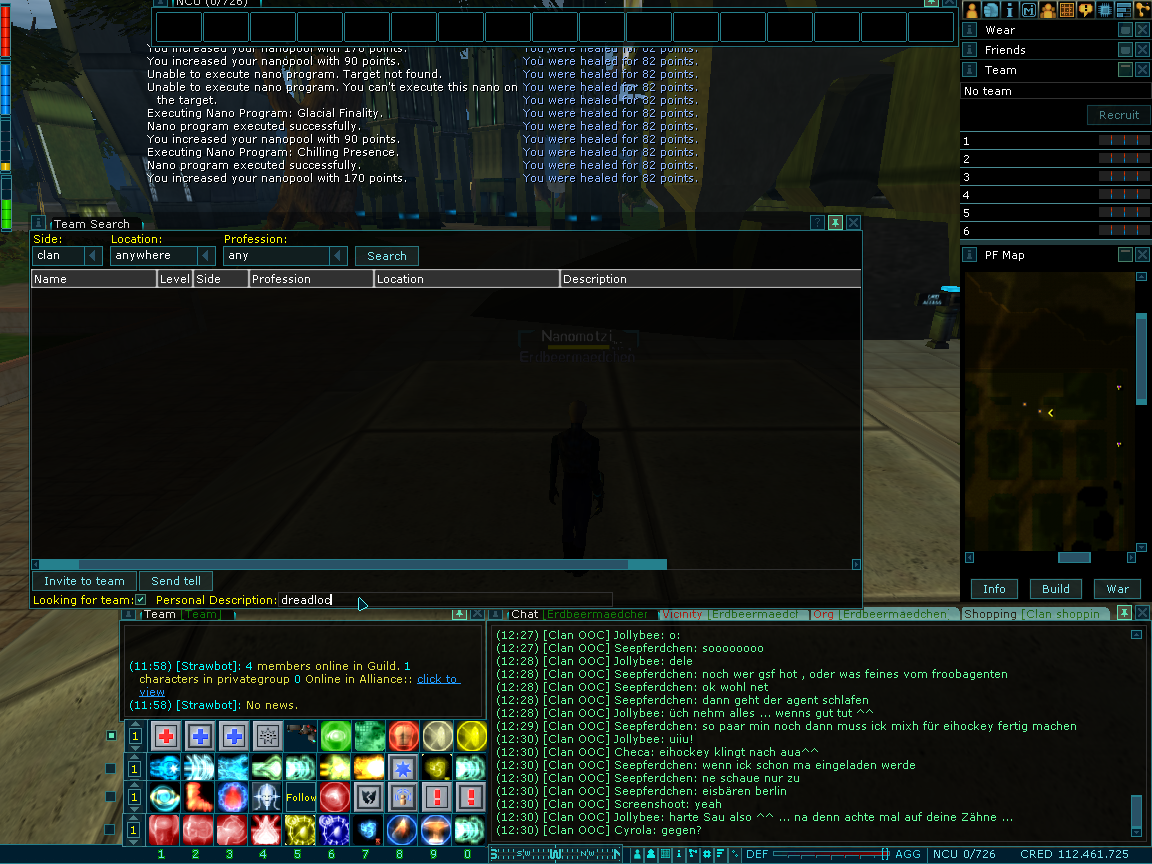Toggle the Looking for team checkbox
Image resolution: width=1152 pixels, height=864 pixels.
[141, 600]
